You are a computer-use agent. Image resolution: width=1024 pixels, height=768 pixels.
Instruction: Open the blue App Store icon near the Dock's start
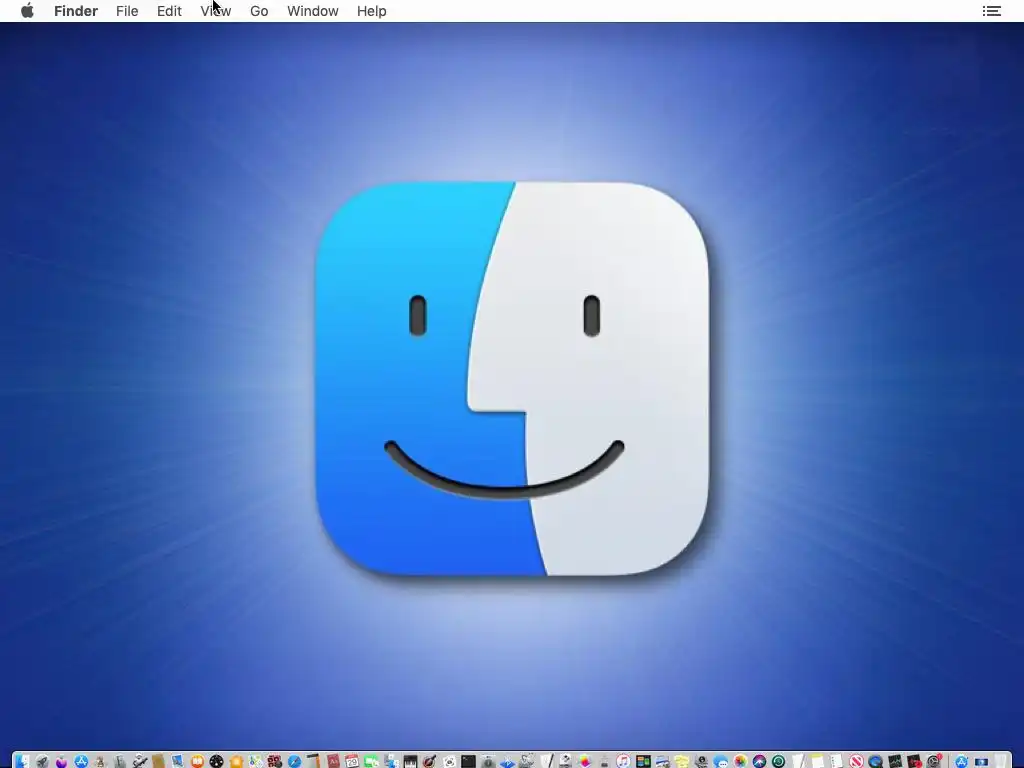point(81,761)
